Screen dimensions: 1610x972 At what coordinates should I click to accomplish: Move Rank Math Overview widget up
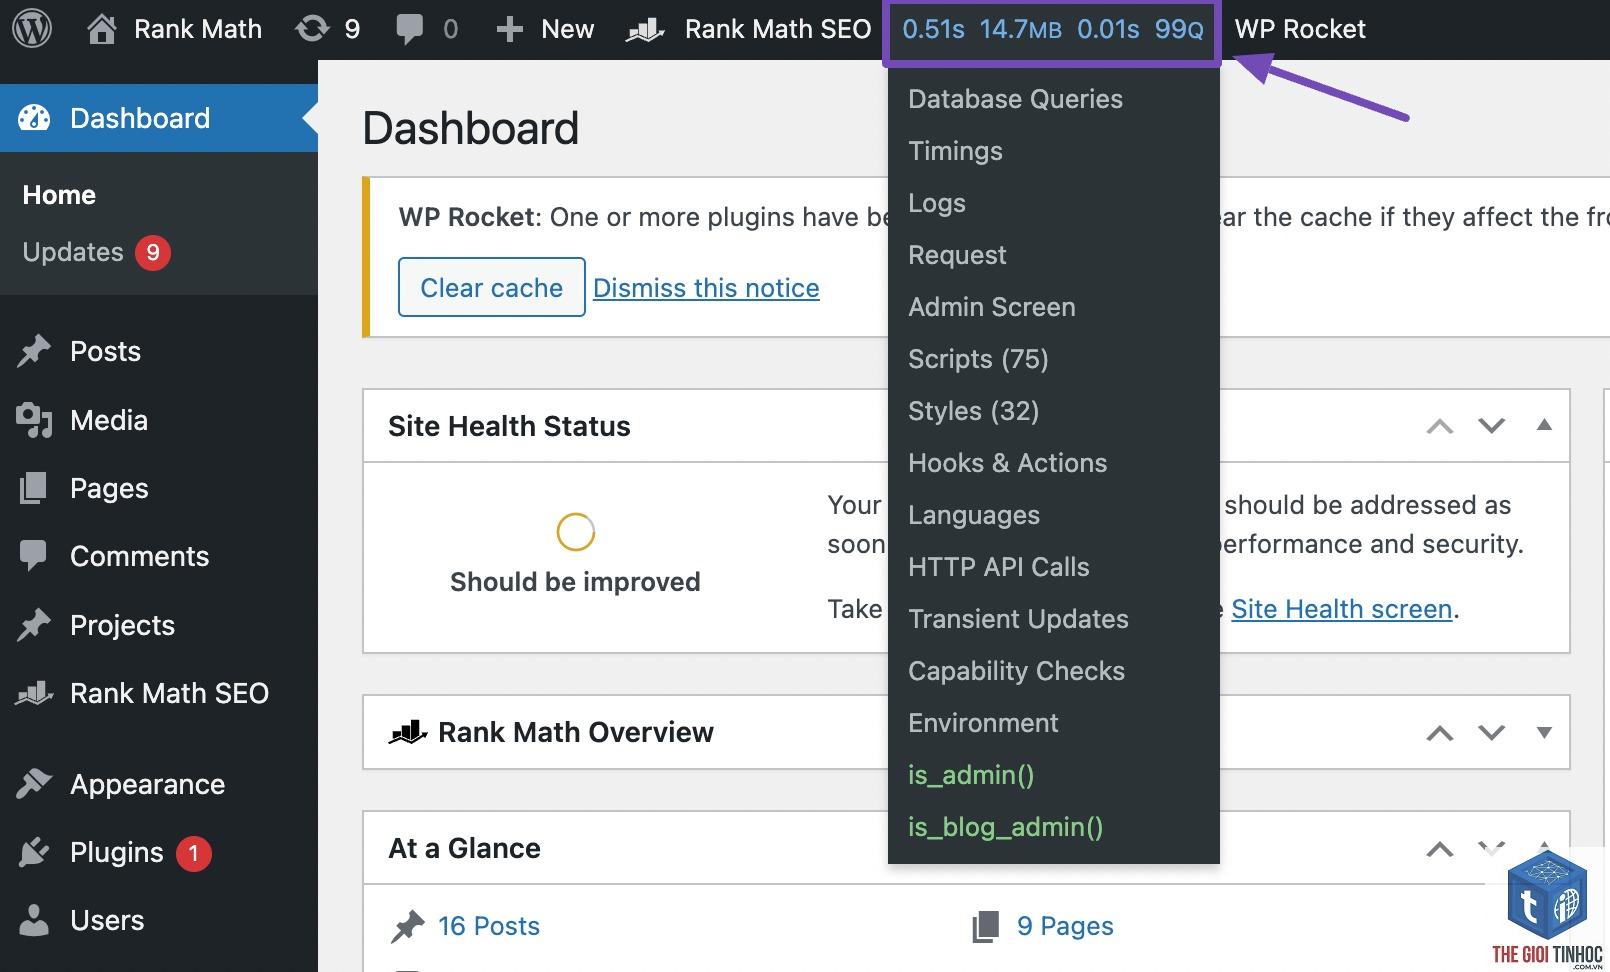1439,733
